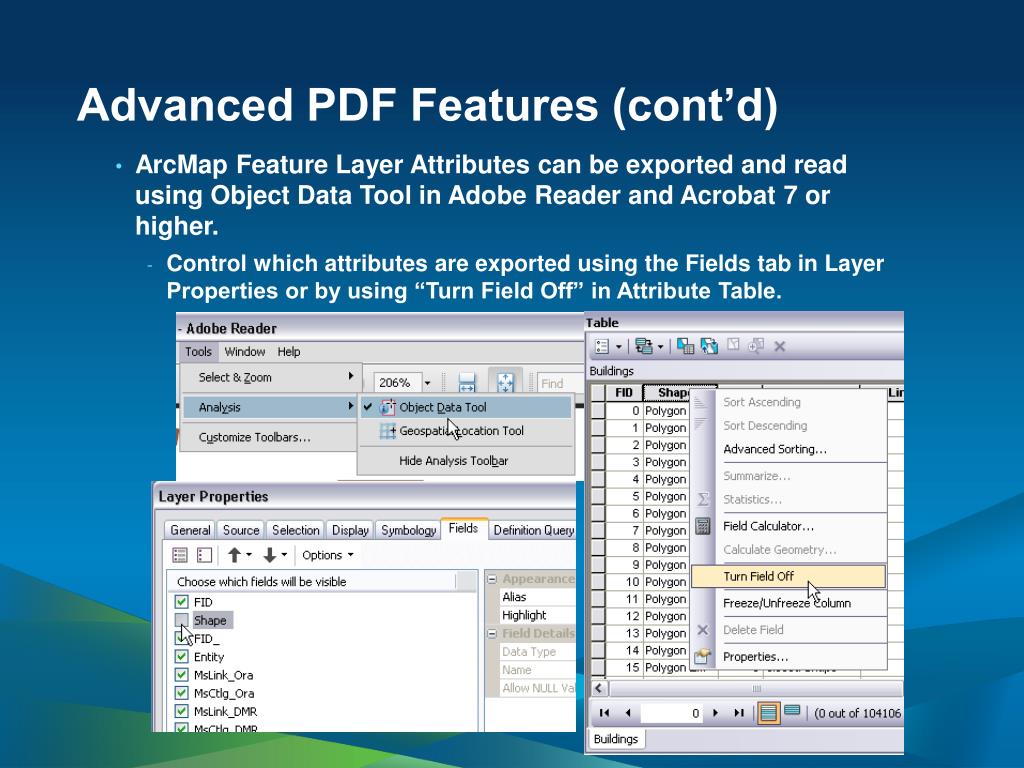
Task: Click Hide Analysis Toolbar
Action: pos(466,460)
